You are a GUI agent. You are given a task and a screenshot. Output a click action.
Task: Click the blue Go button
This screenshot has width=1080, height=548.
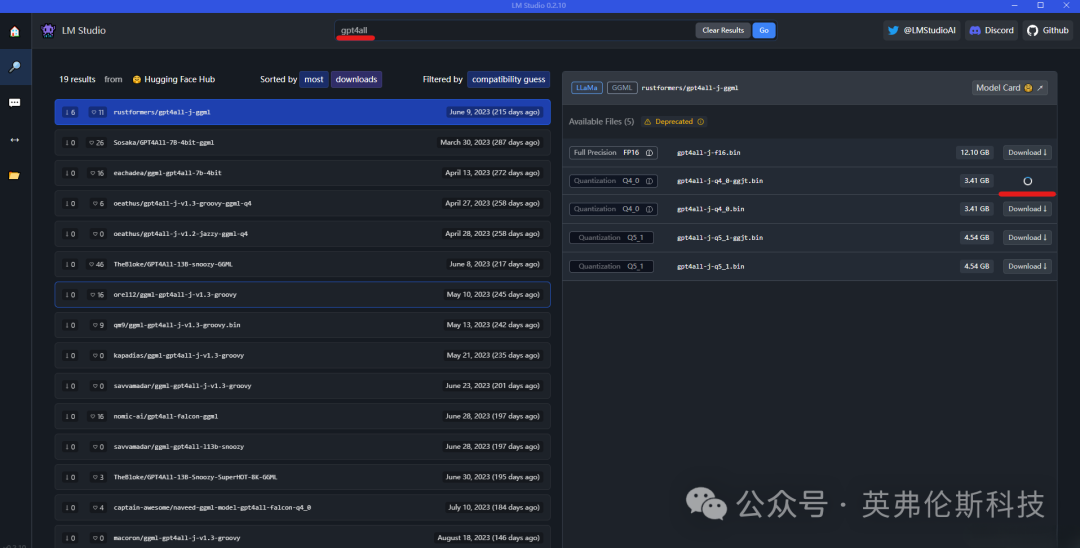(764, 30)
